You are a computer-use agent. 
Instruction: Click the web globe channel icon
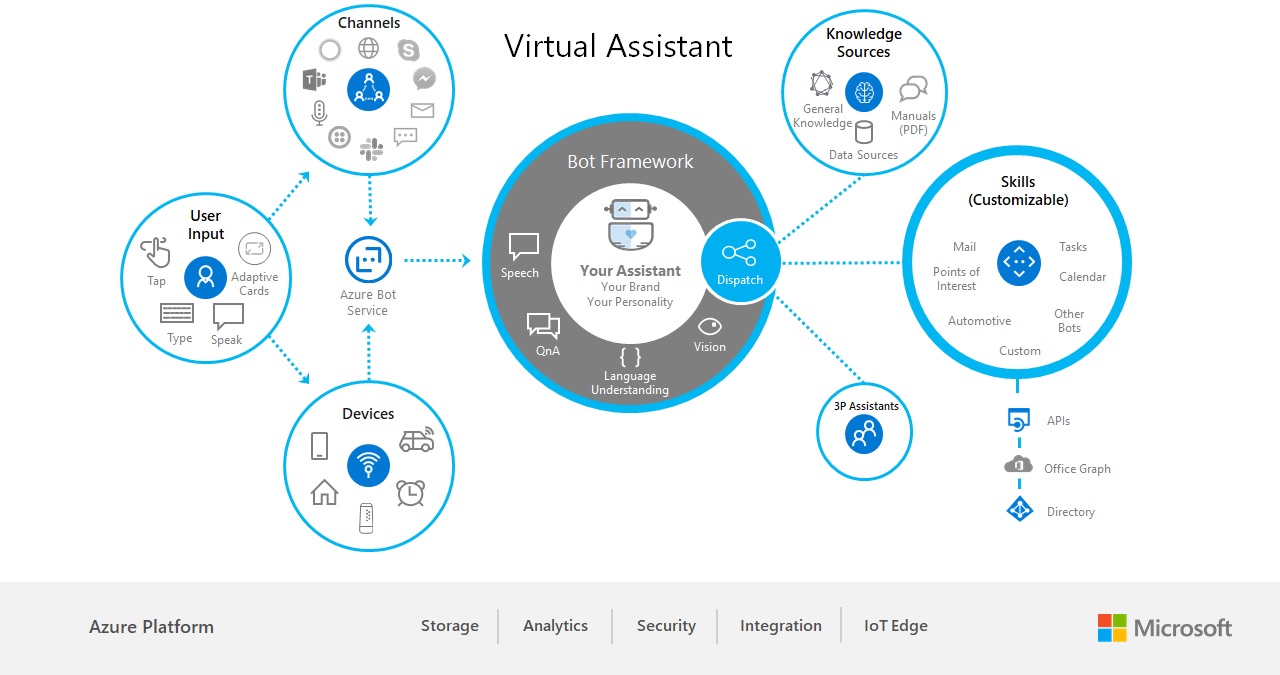coord(369,48)
